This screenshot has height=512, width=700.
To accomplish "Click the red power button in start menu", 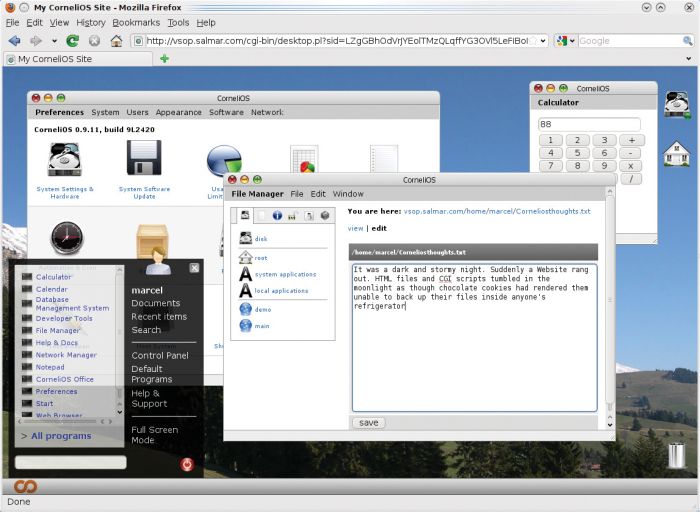I will 187,464.
